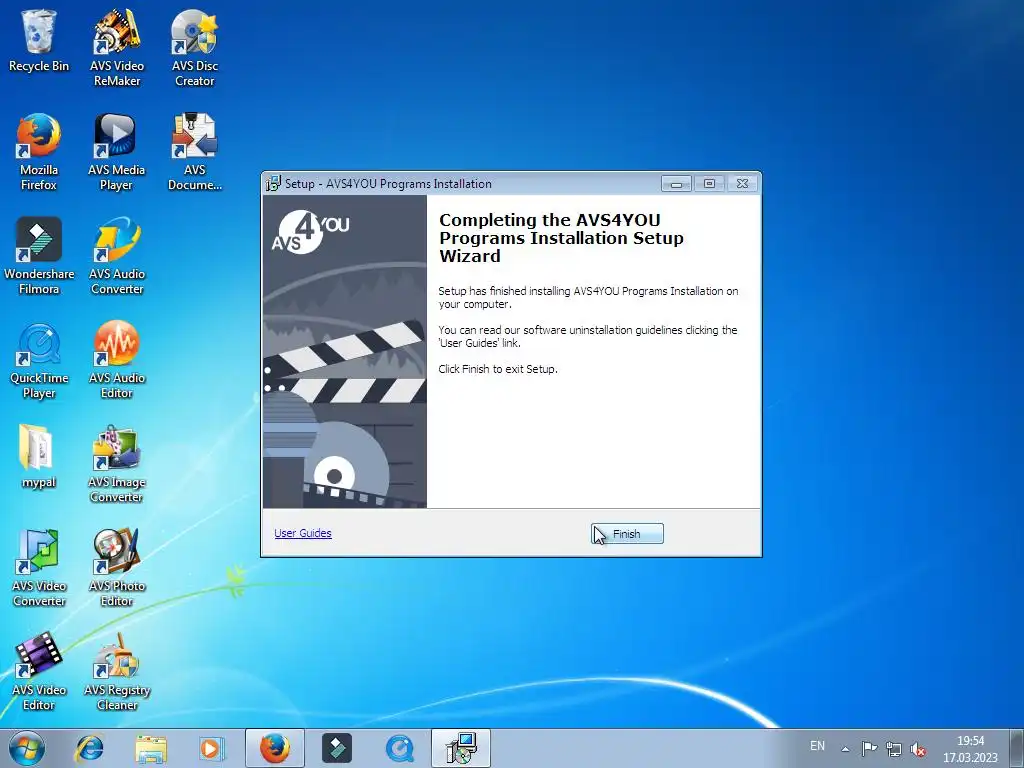Select the AVS Image Converter shortcut

(117, 464)
